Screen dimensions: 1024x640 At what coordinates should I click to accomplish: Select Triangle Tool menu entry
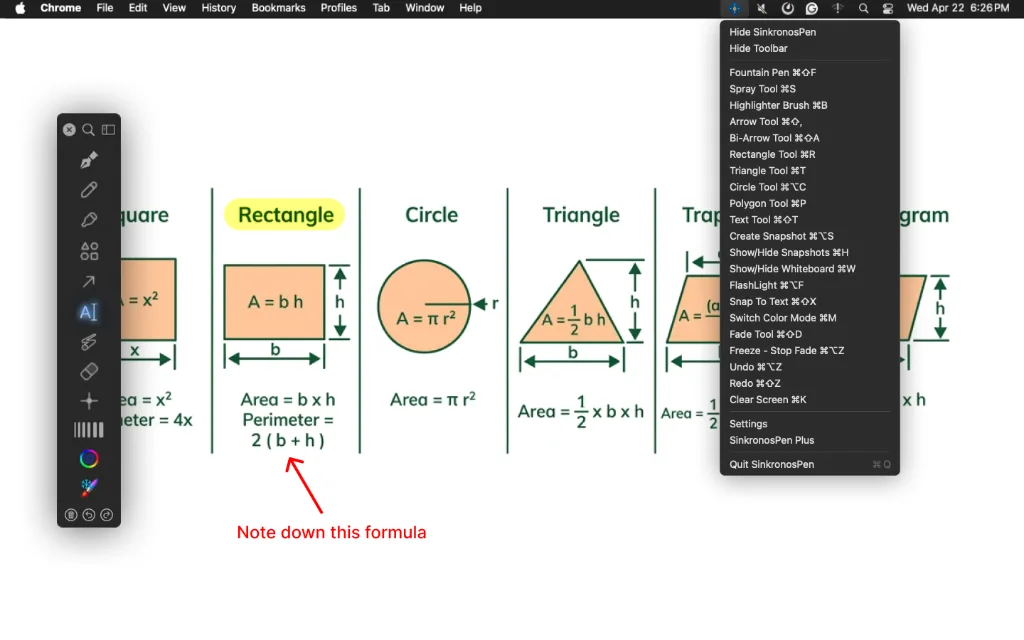click(x=810, y=170)
